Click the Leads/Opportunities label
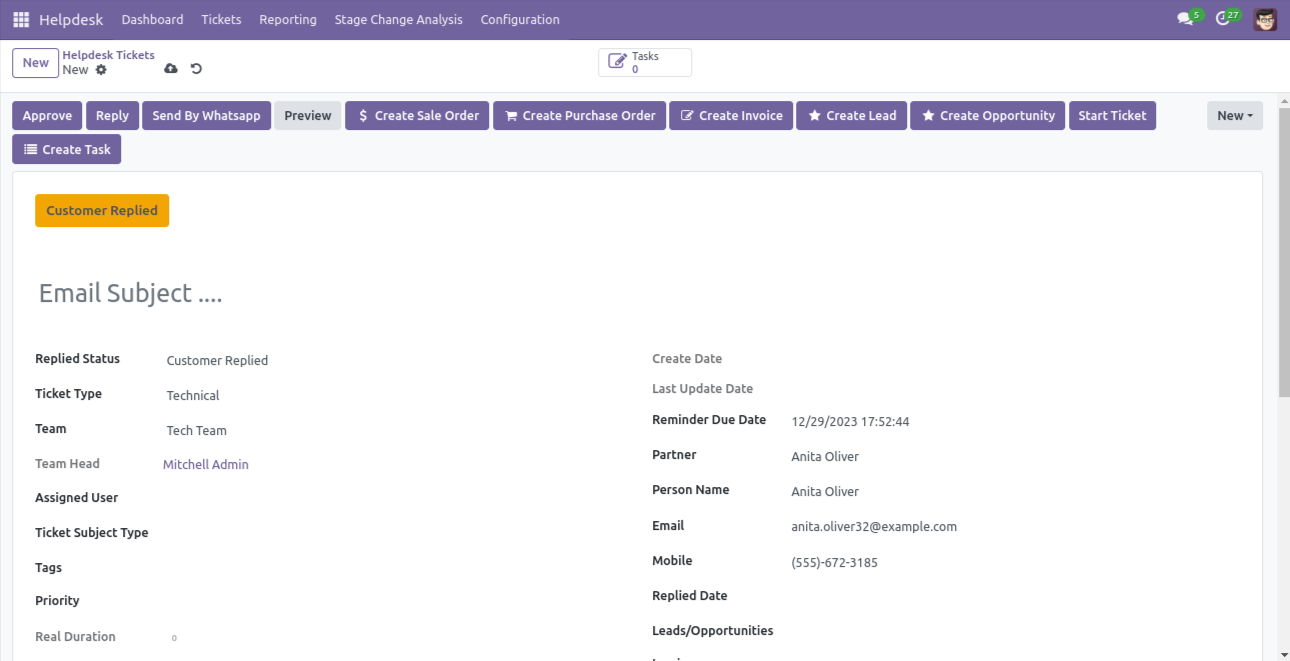The image size is (1290, 661). pyautogui.click(x=713, y=631)
